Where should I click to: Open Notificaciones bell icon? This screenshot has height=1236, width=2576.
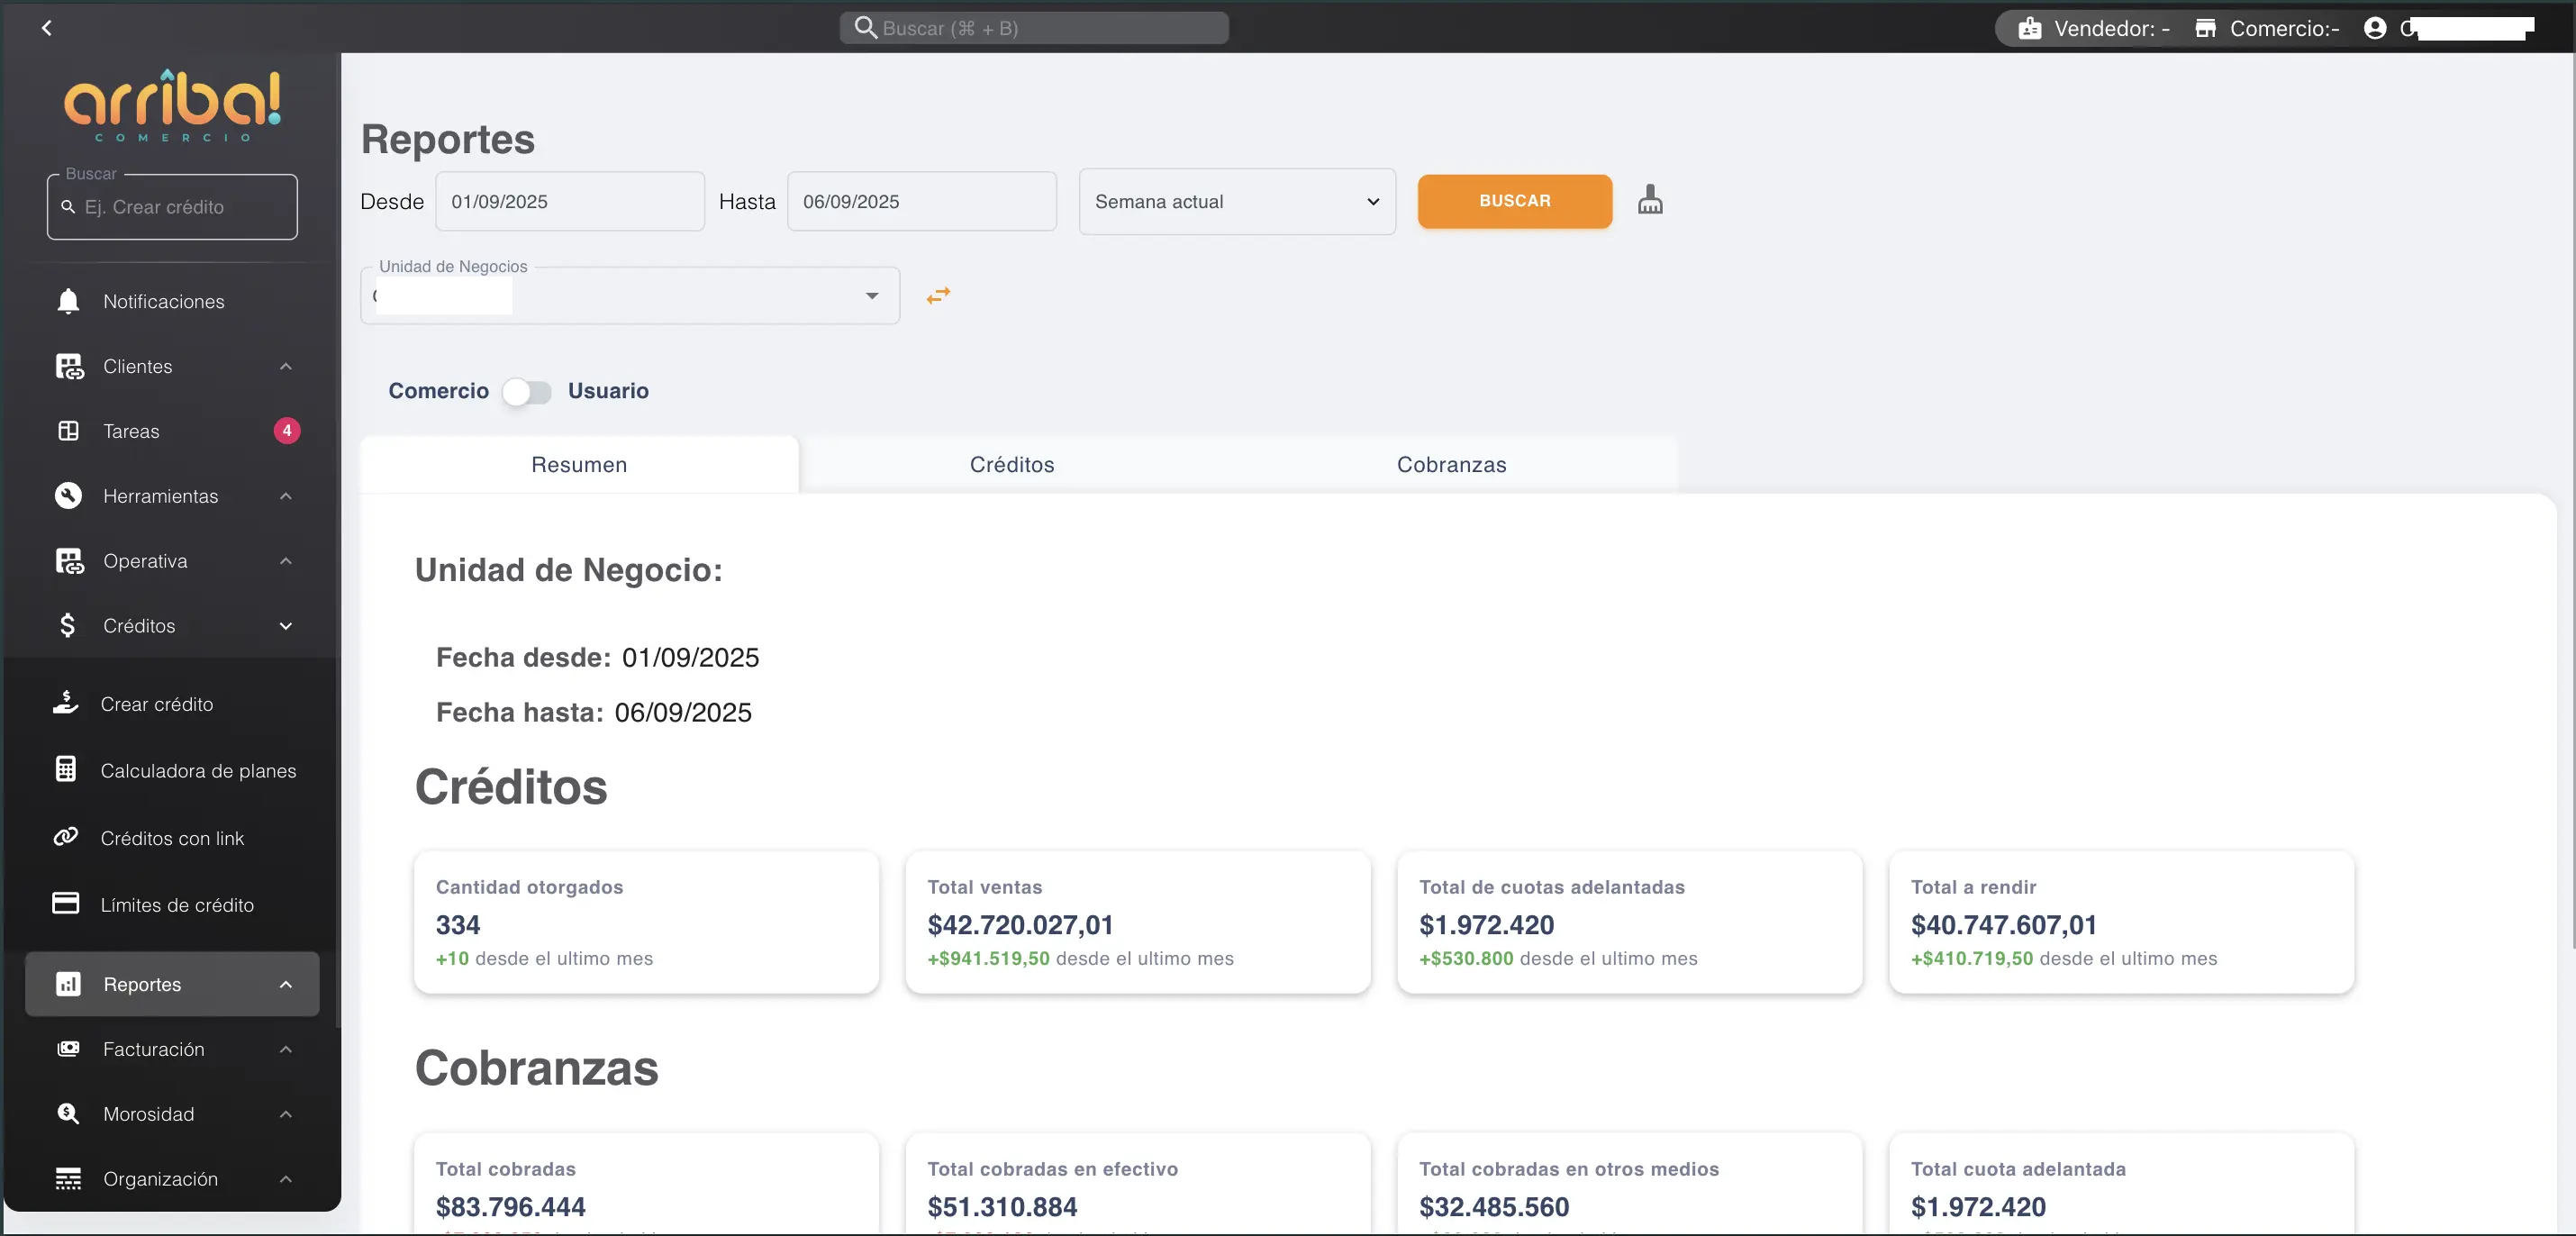(68, 301)
